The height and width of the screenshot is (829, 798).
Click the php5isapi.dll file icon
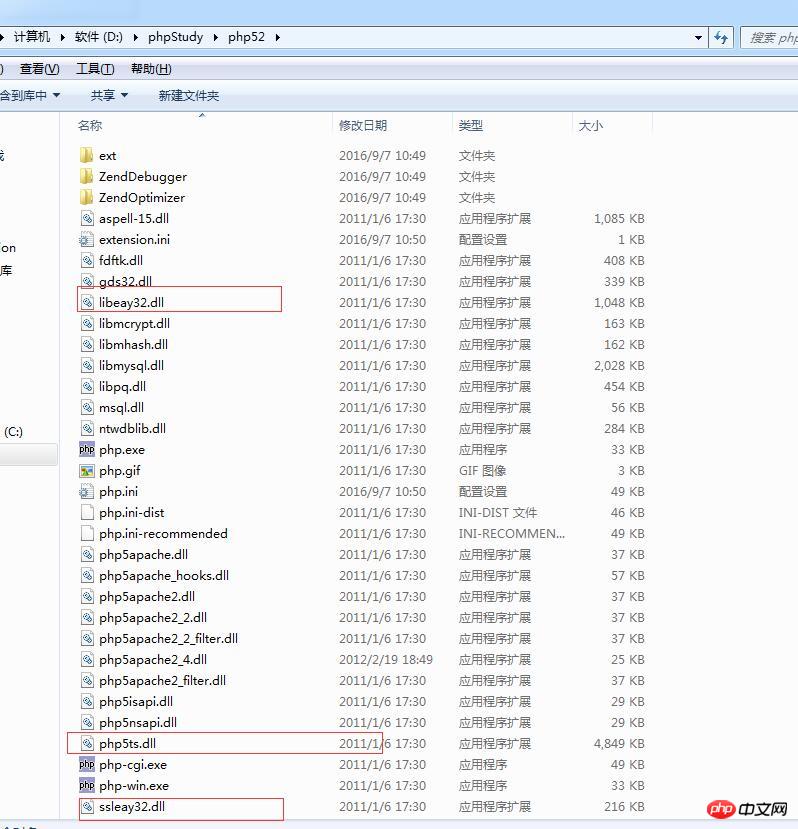[x=87, y=702]
